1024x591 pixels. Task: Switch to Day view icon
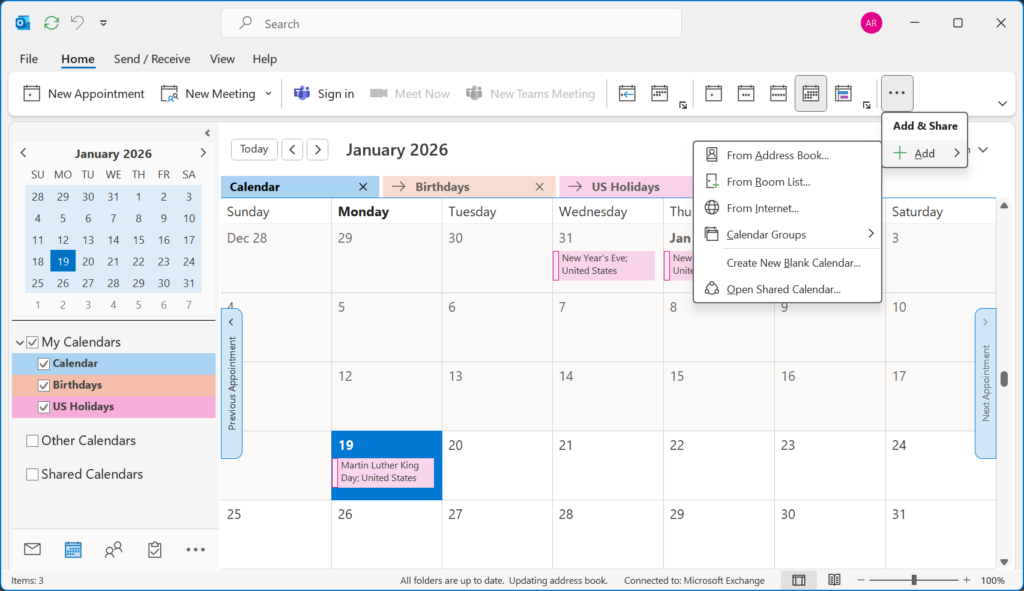(x=713, y=93)
